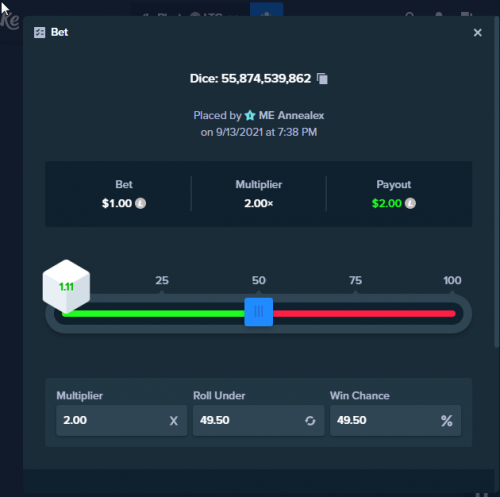The width and height of the screenshot is (500, 497).
Task: Click the dice result cube showing 1.11
Action: (66, 287)
